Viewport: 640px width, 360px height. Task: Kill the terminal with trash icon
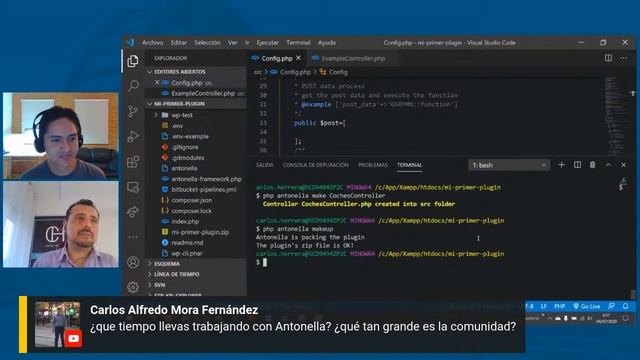tap(592, 165)
